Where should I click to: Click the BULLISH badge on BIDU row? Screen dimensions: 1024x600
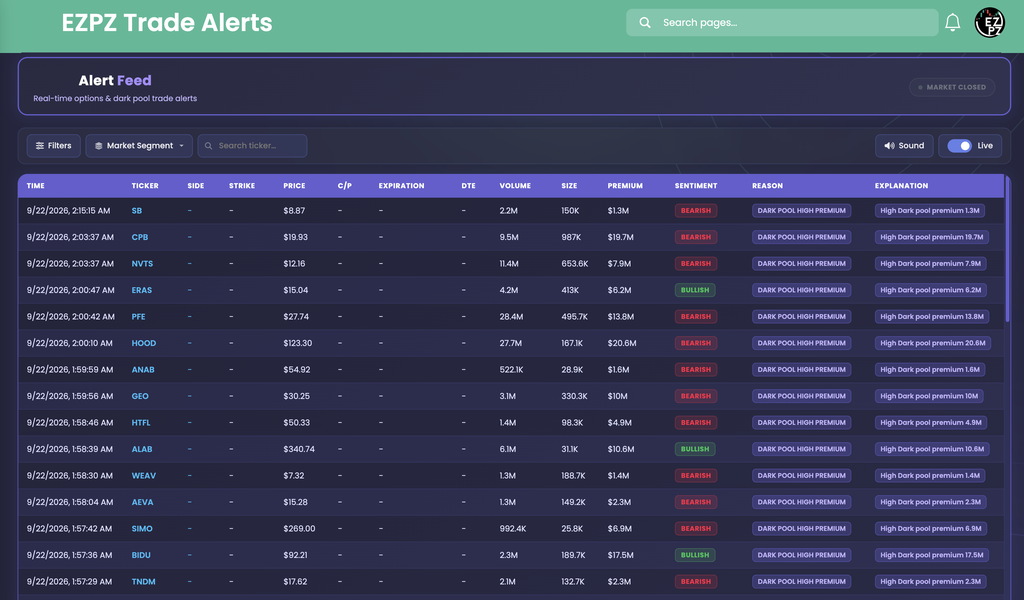coord(695,555)
